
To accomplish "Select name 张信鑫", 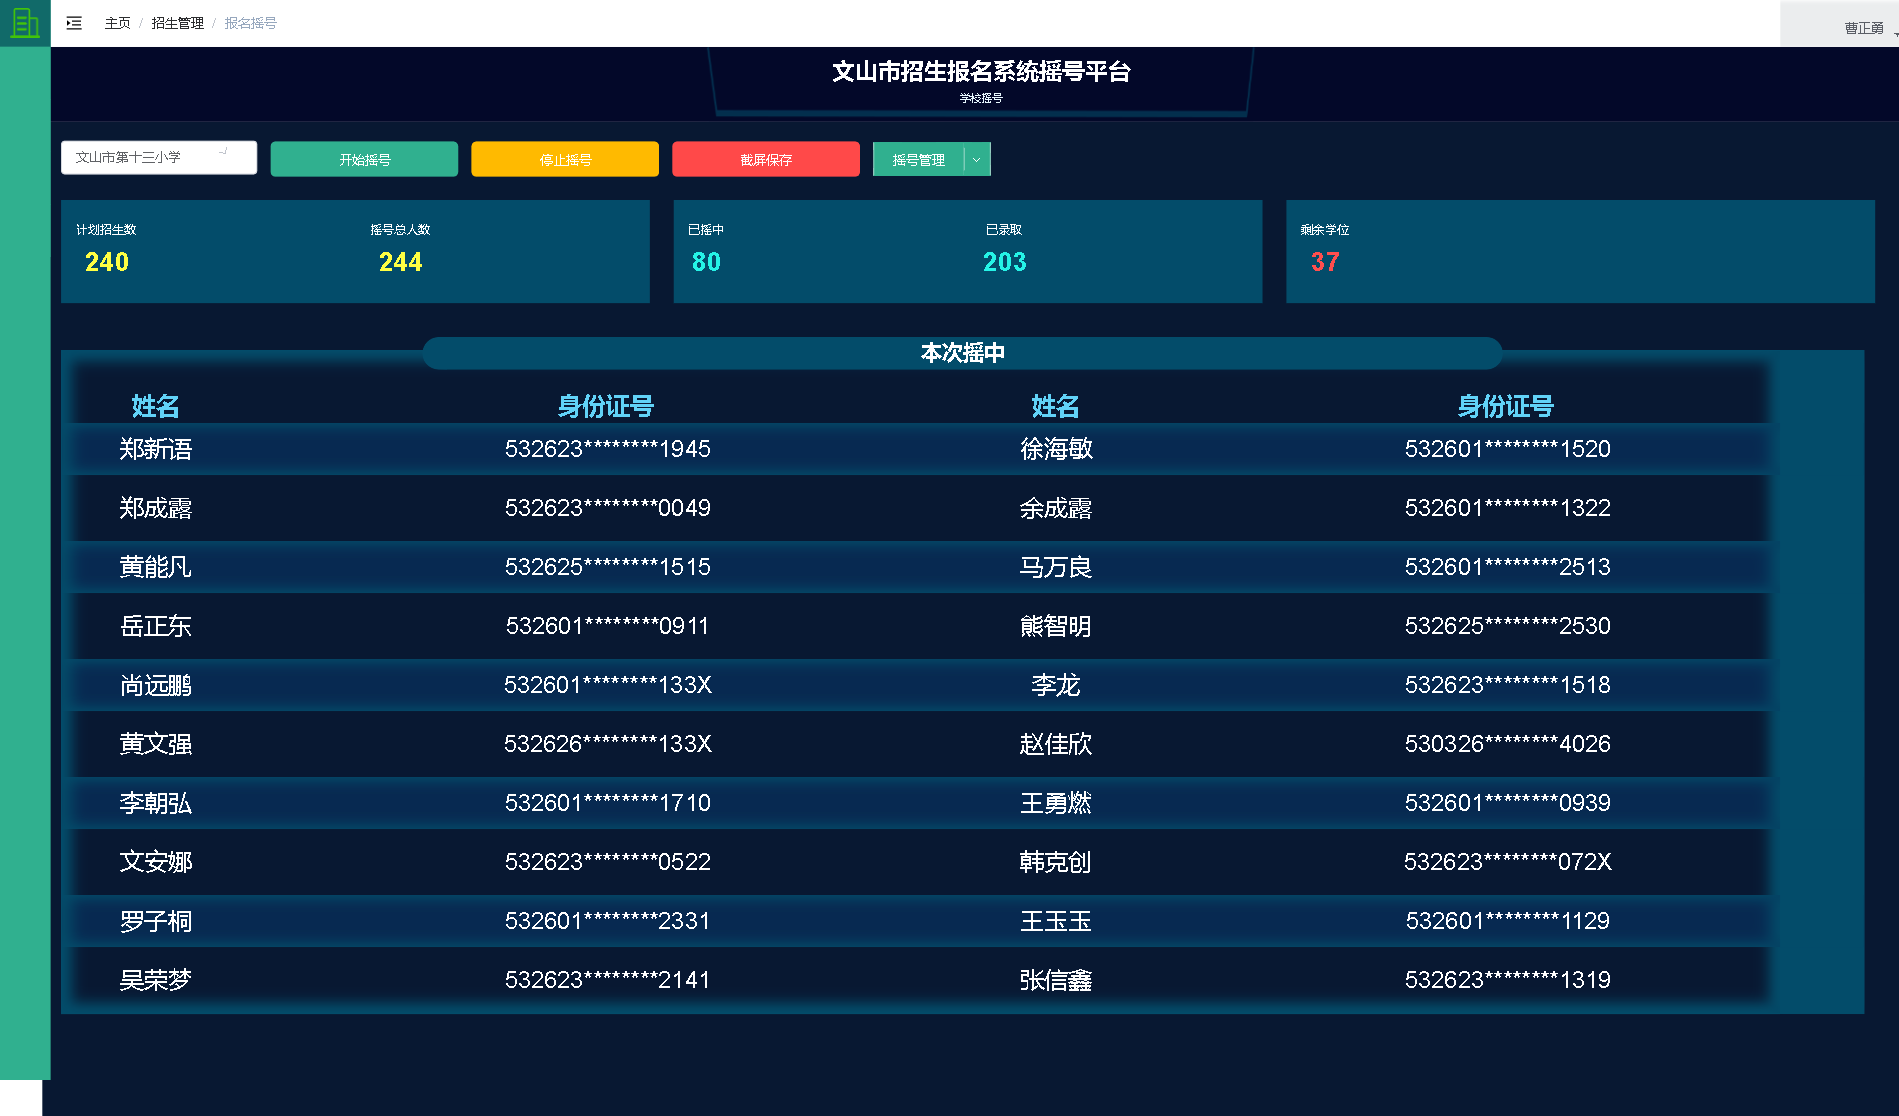I will (x=1056, y=980).
